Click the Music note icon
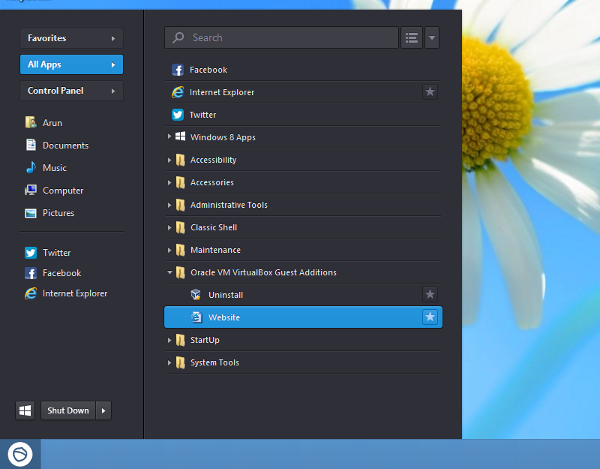The width and height of the screenshot is (600, 469). pos(31,167)
